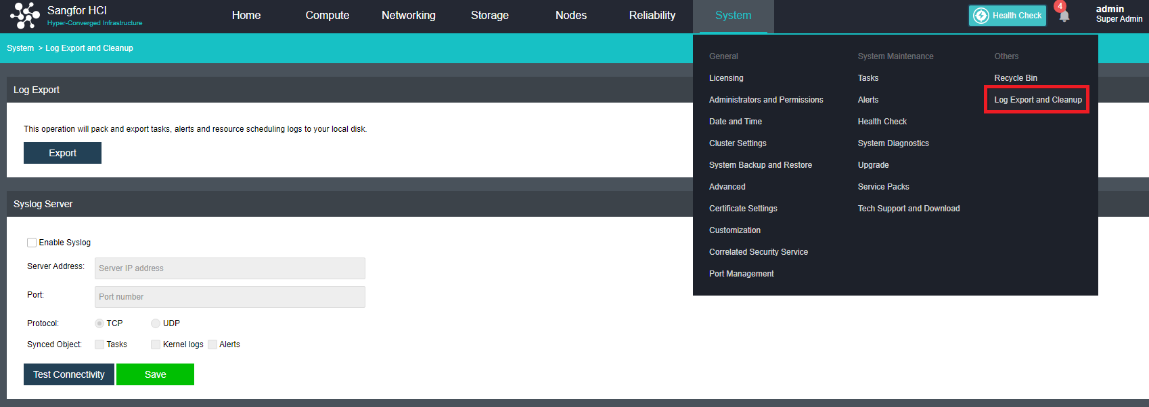
Task: Focus the Server IP address field
Action: (229, 268)
